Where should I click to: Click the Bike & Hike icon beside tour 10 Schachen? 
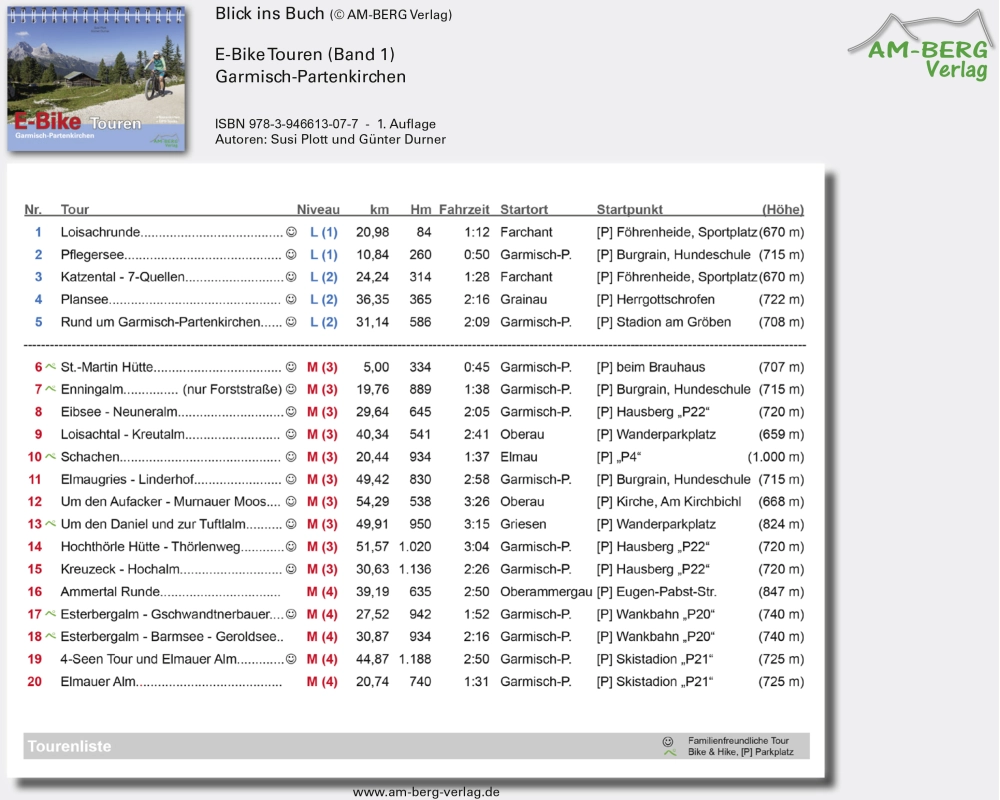50,456
